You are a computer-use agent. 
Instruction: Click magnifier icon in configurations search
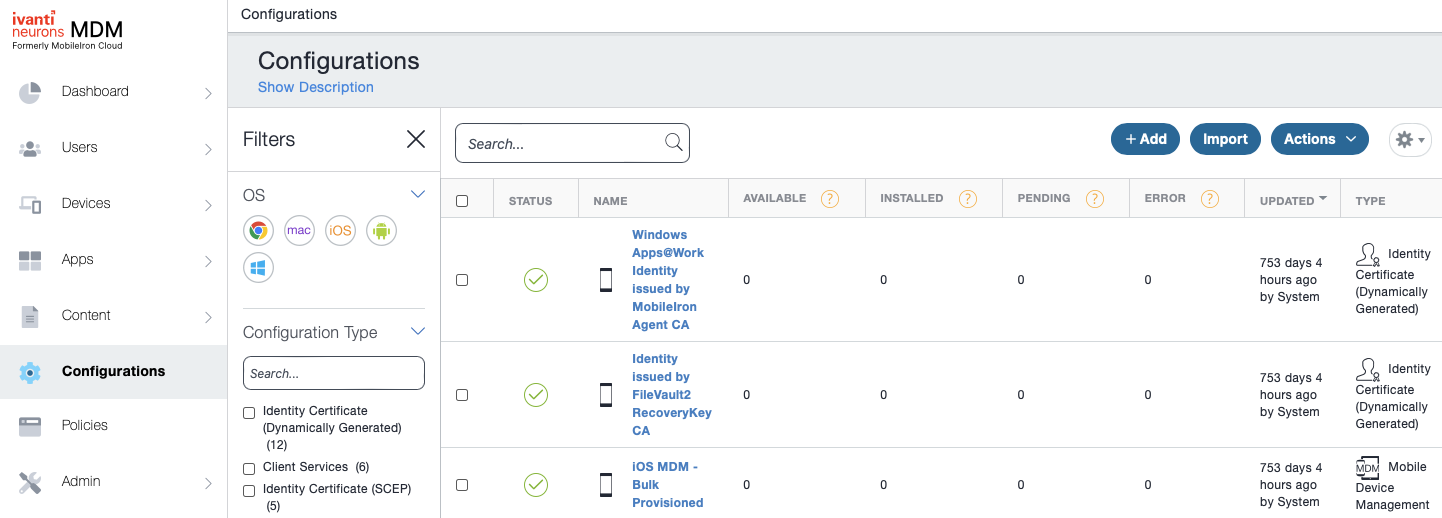pyautogui.click(x=674, y=143)
